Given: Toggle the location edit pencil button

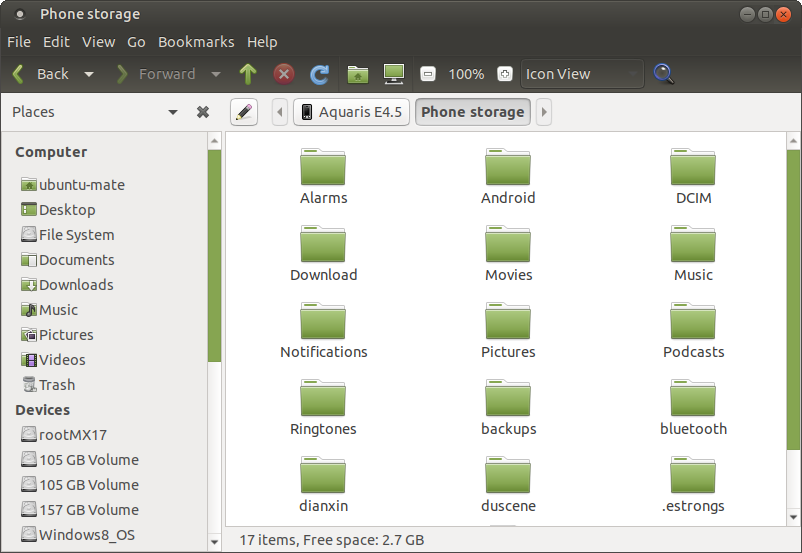Looking at the screenshot, I should coord(244,112).
